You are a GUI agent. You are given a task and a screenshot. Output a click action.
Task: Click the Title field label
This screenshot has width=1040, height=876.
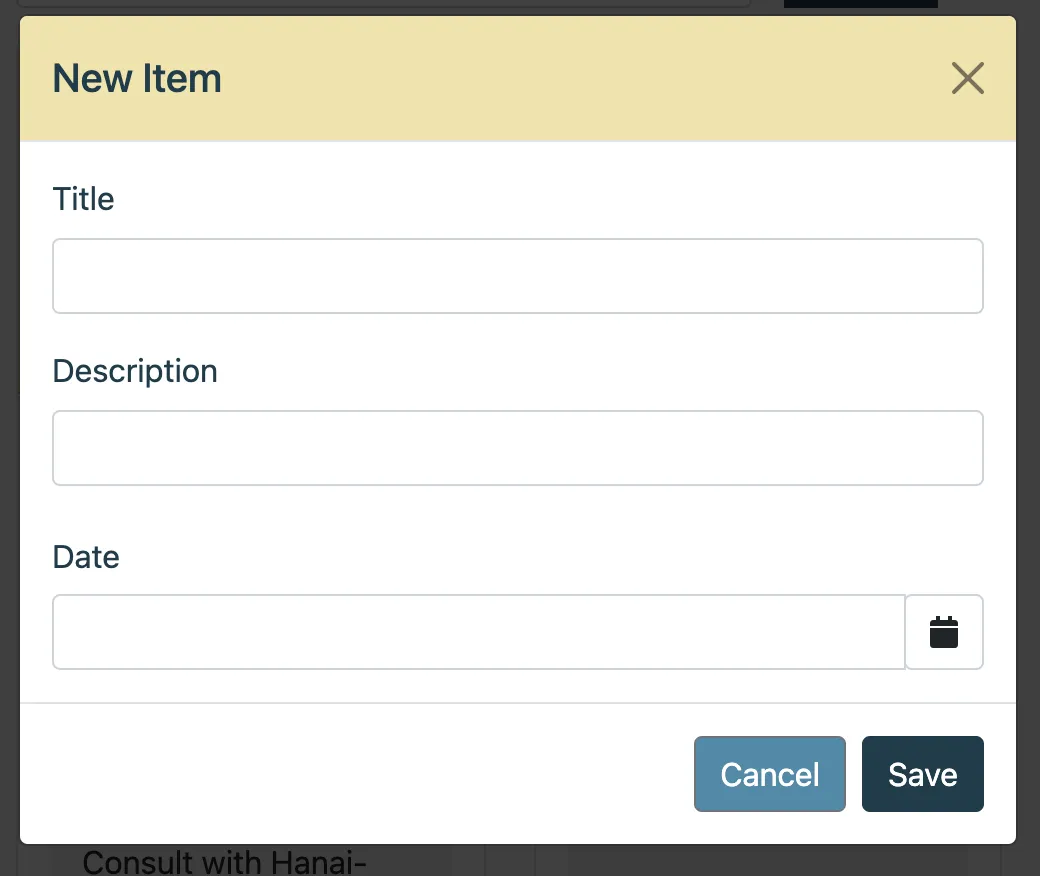(x=83, y=199)
